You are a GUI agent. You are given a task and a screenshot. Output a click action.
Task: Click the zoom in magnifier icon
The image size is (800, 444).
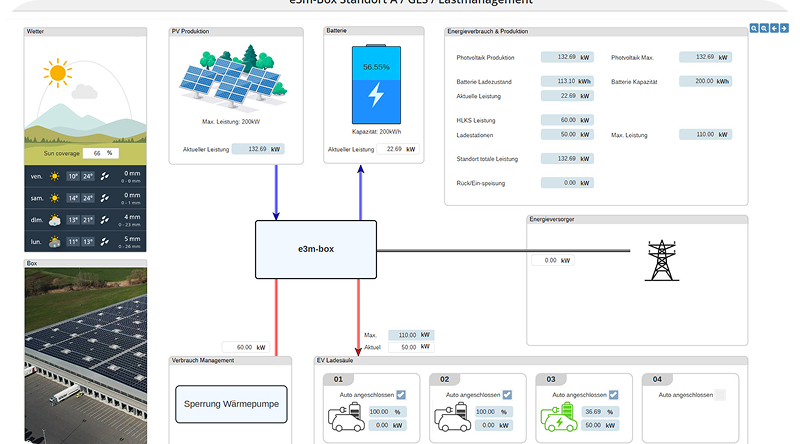tap(755, 29)
